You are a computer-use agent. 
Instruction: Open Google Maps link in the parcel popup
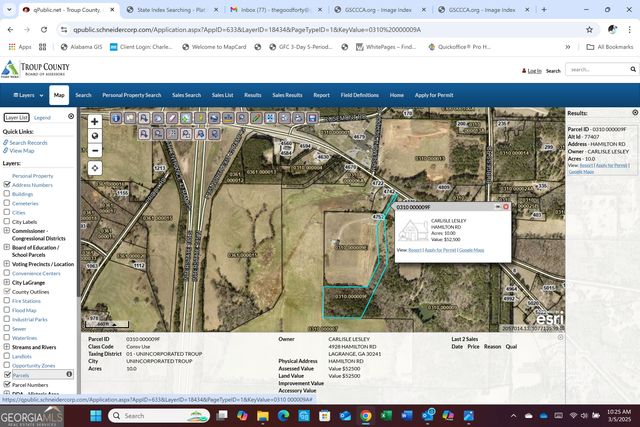point(471,250)
